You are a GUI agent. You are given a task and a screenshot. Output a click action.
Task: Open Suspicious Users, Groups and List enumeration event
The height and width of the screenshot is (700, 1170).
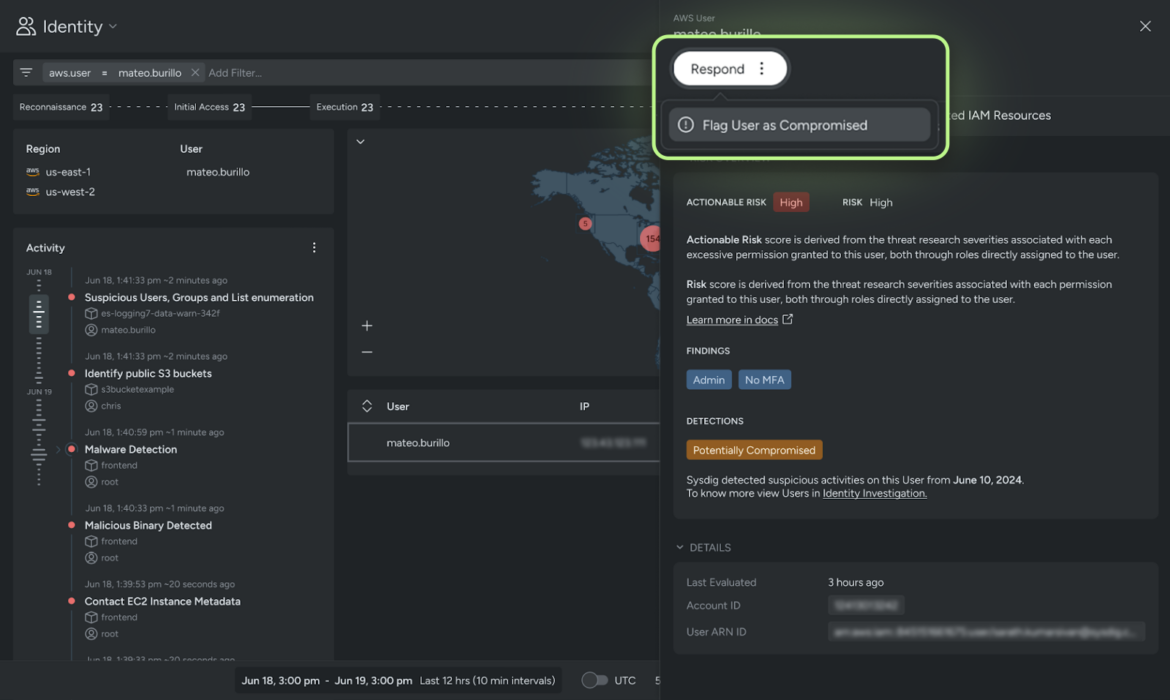pos(198,297)
